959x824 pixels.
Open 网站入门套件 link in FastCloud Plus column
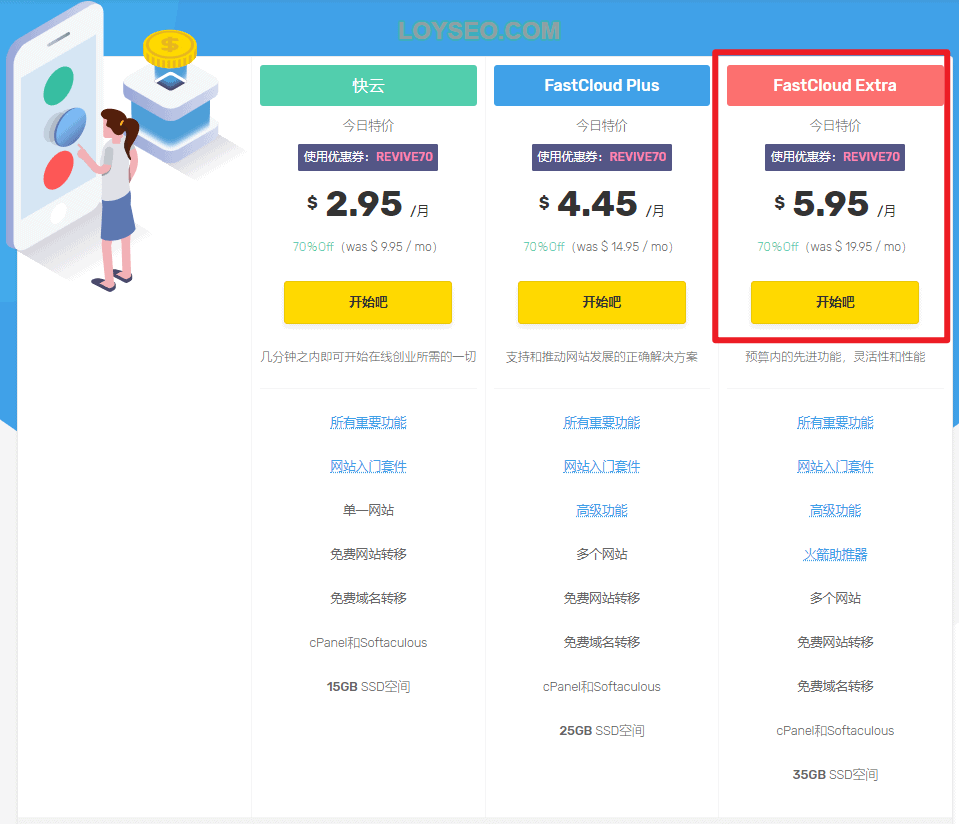602,467
